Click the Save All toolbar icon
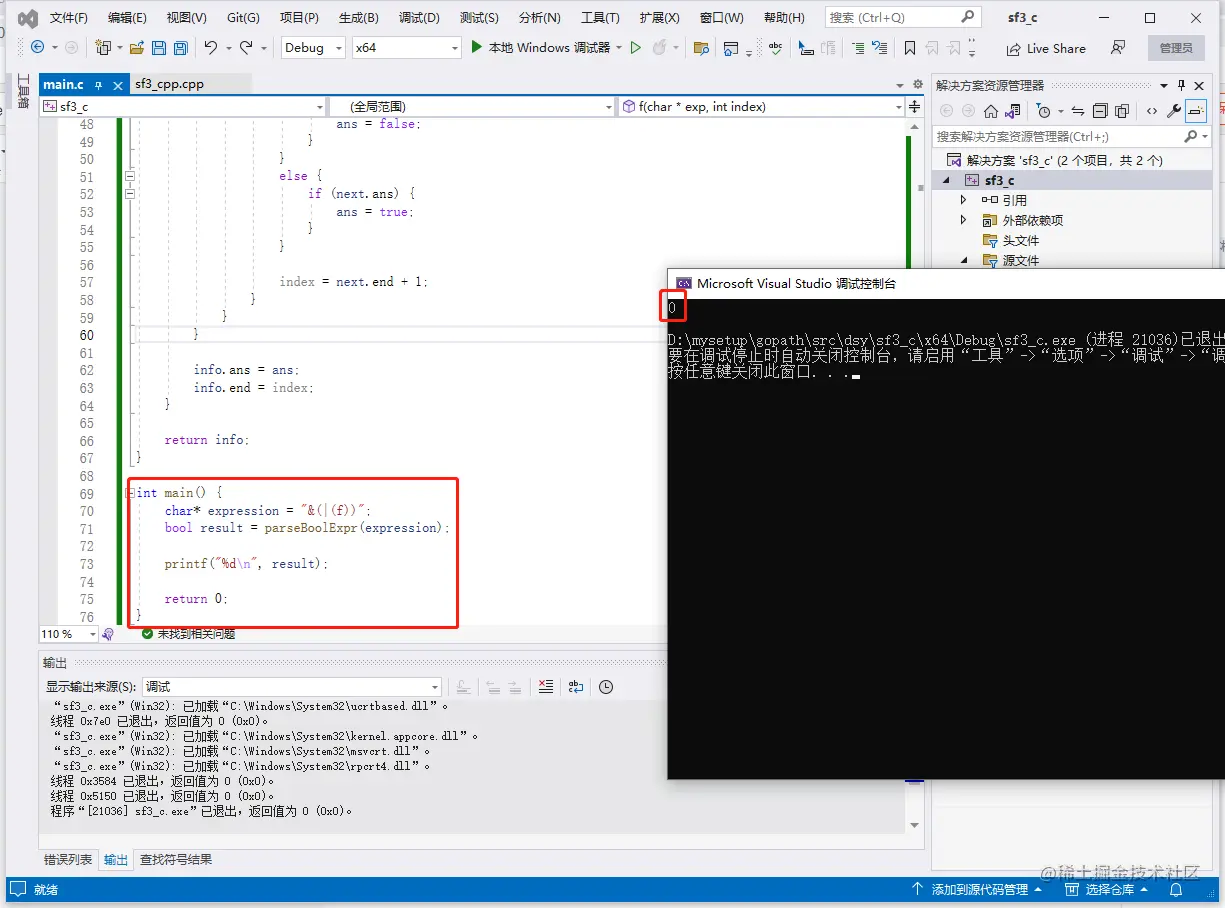Image resolution: width=1225 pixels, height=908 pixels. click(180, 47)
